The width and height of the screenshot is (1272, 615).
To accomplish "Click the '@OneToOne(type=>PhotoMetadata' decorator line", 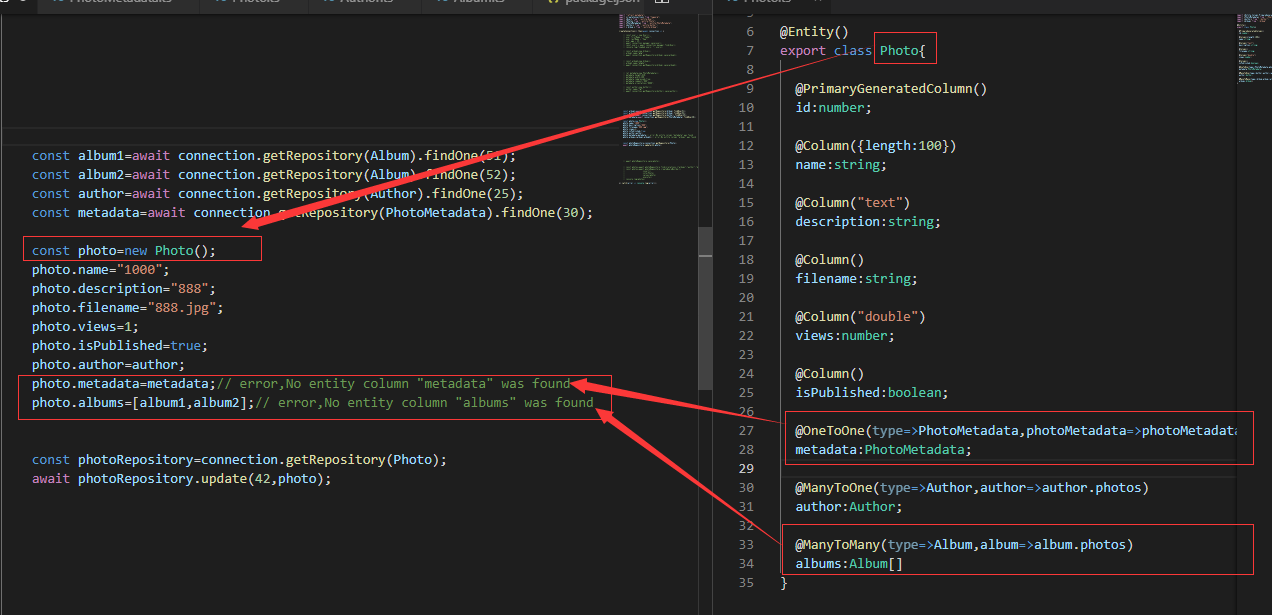I will pos(1016,430).
